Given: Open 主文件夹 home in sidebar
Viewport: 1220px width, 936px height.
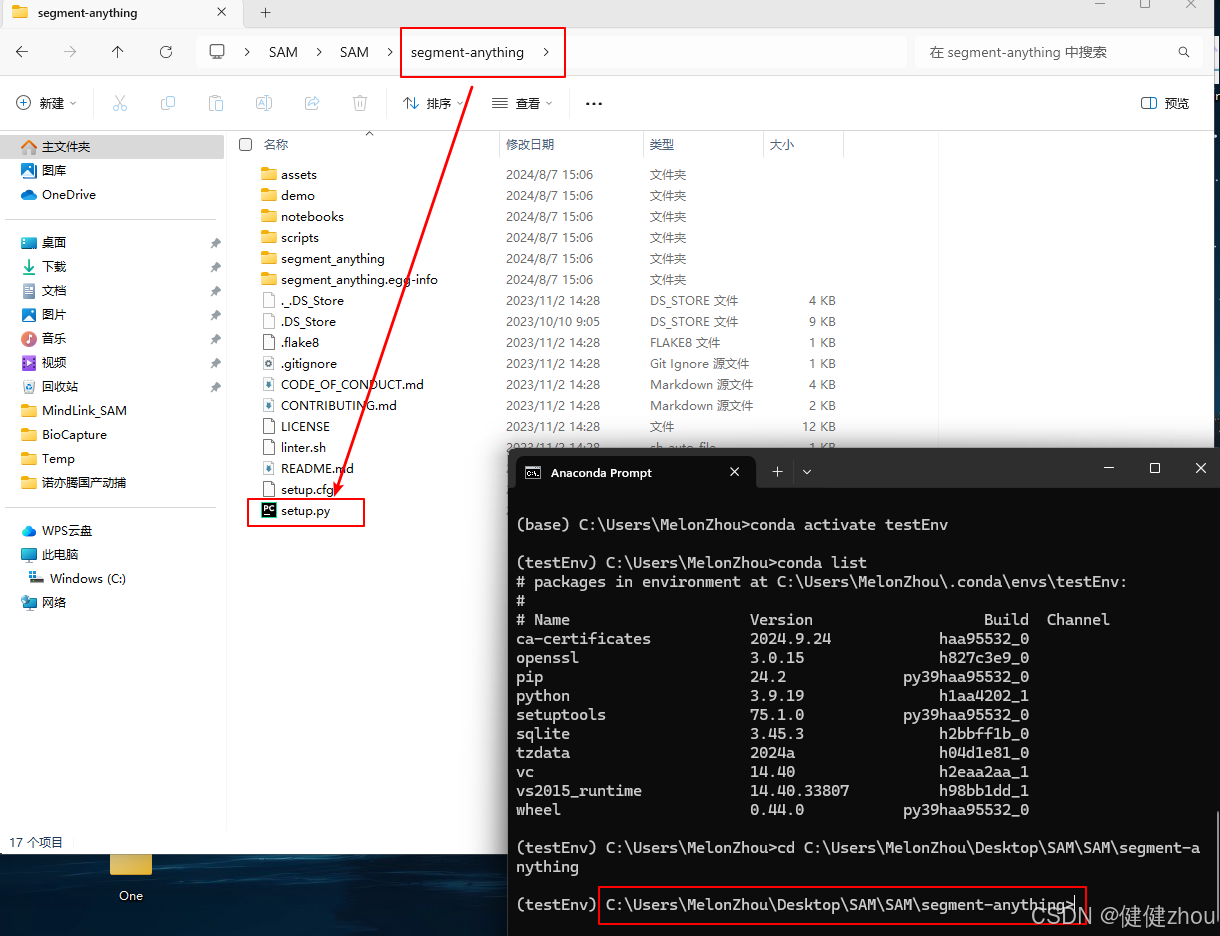Looking at the screenshot, I should 112,147.
